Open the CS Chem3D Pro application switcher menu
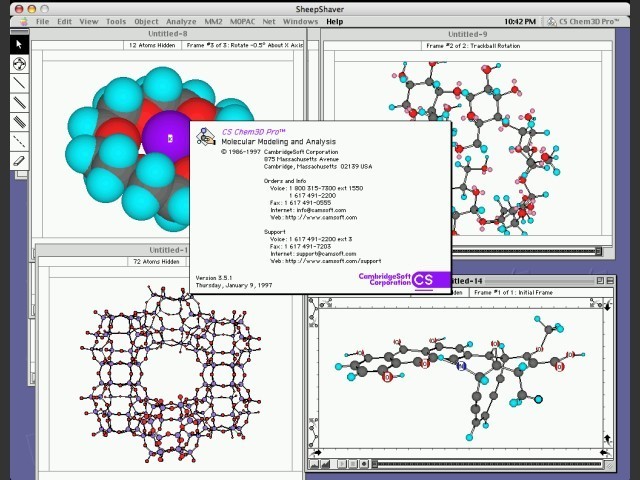This screenshot has height=480, width=640. click(x=584, y=22)
